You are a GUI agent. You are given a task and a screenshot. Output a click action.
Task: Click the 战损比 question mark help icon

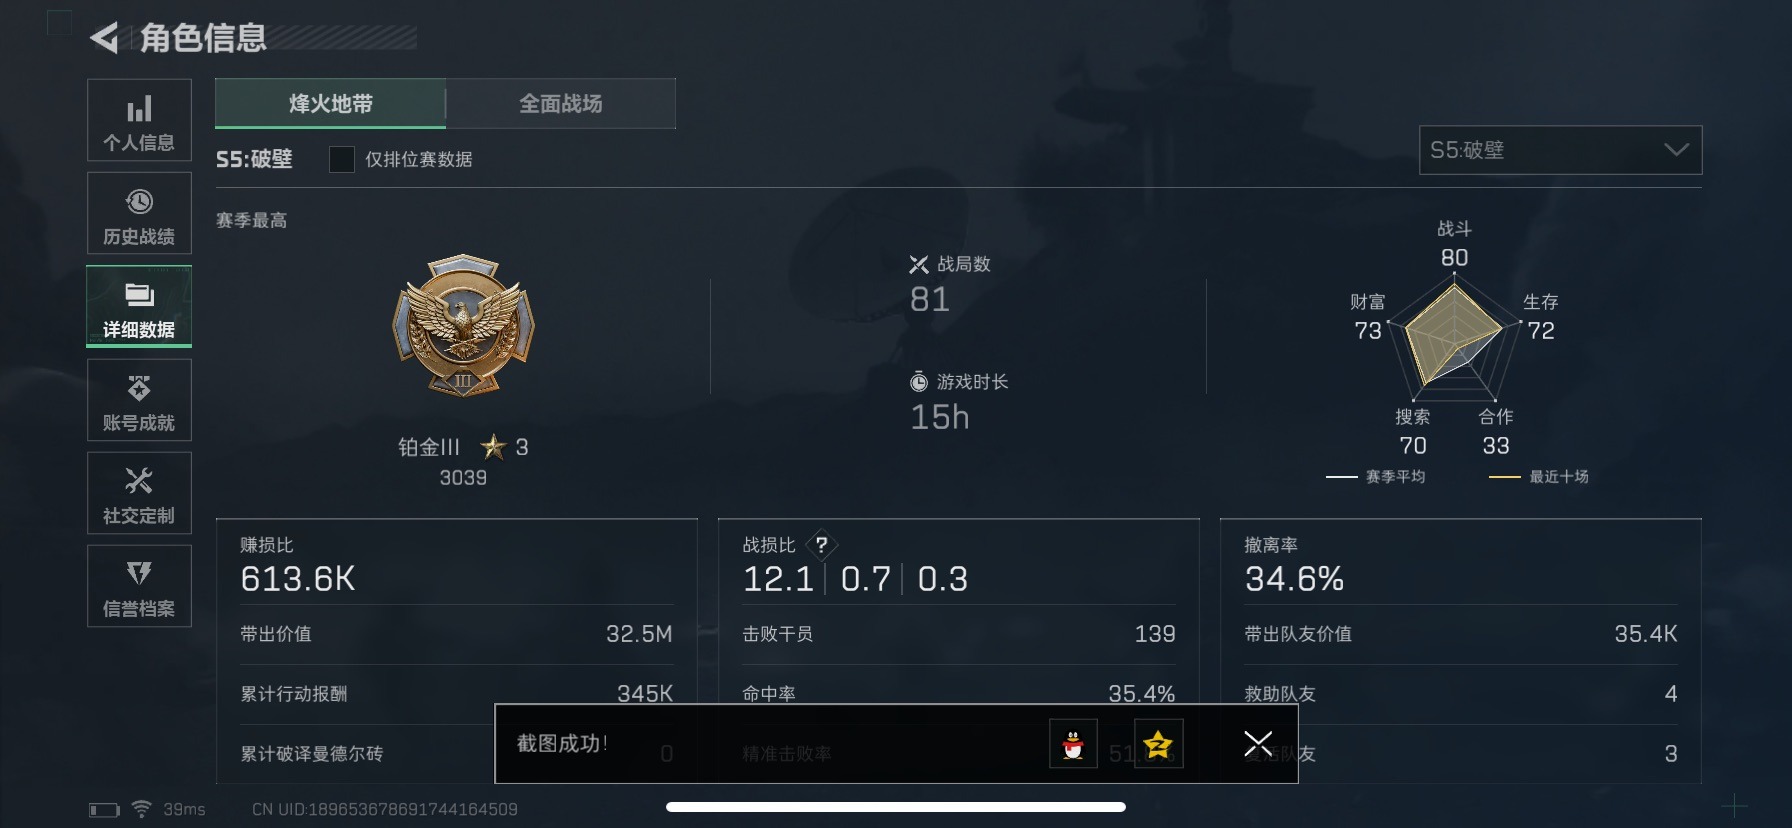[821, 545]
